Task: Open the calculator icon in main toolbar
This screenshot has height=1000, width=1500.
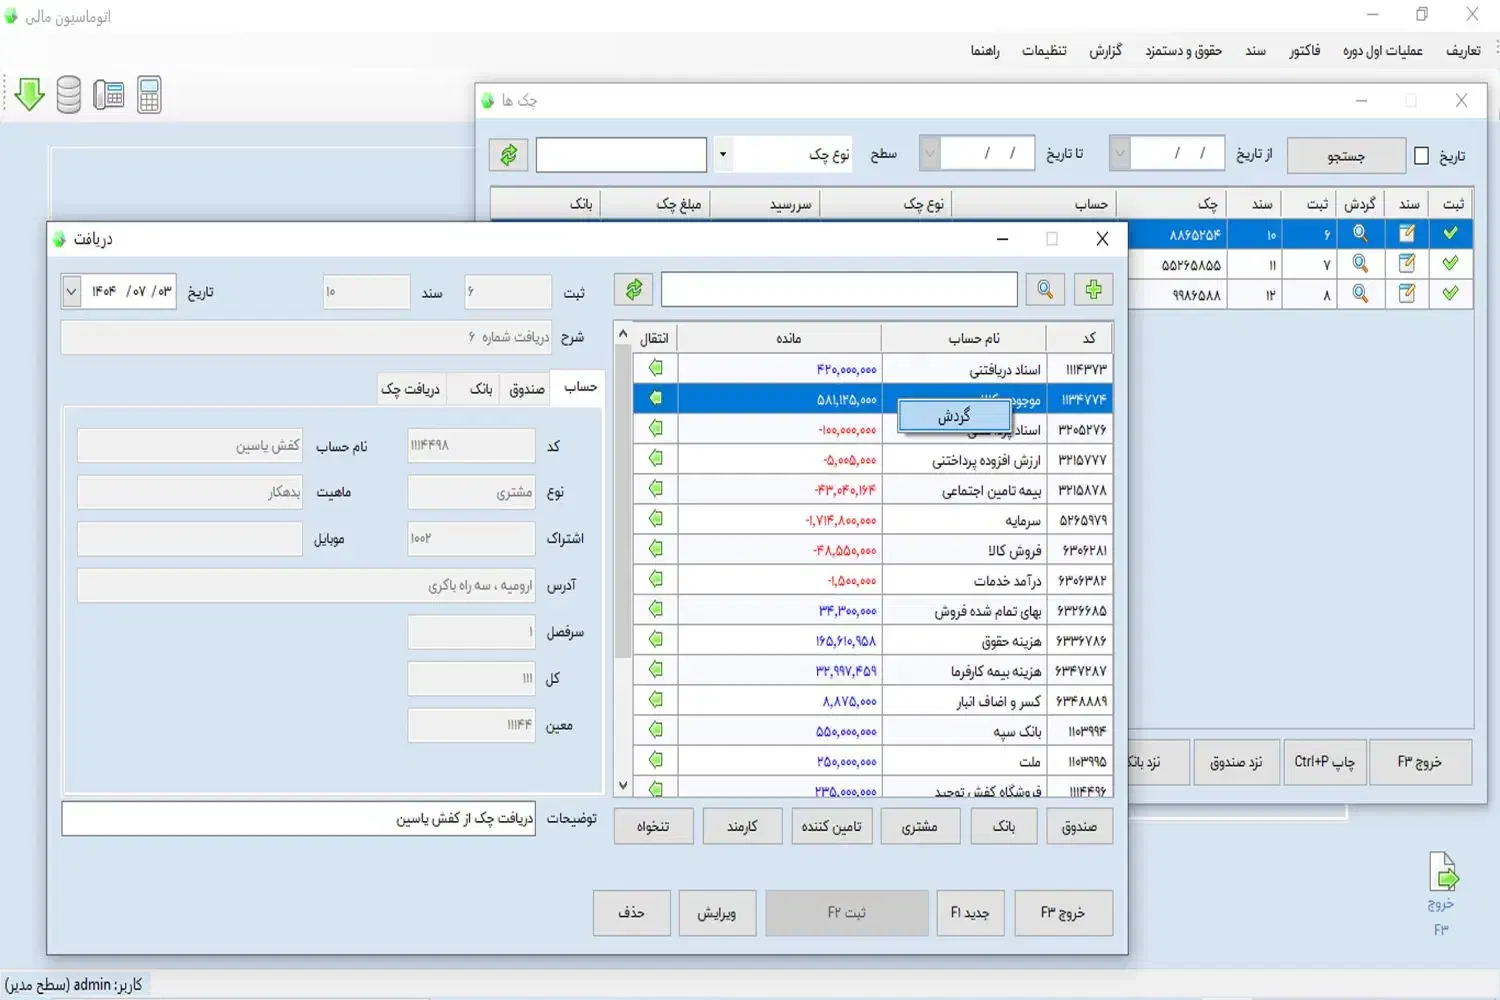Action: (x=149, y=95)
